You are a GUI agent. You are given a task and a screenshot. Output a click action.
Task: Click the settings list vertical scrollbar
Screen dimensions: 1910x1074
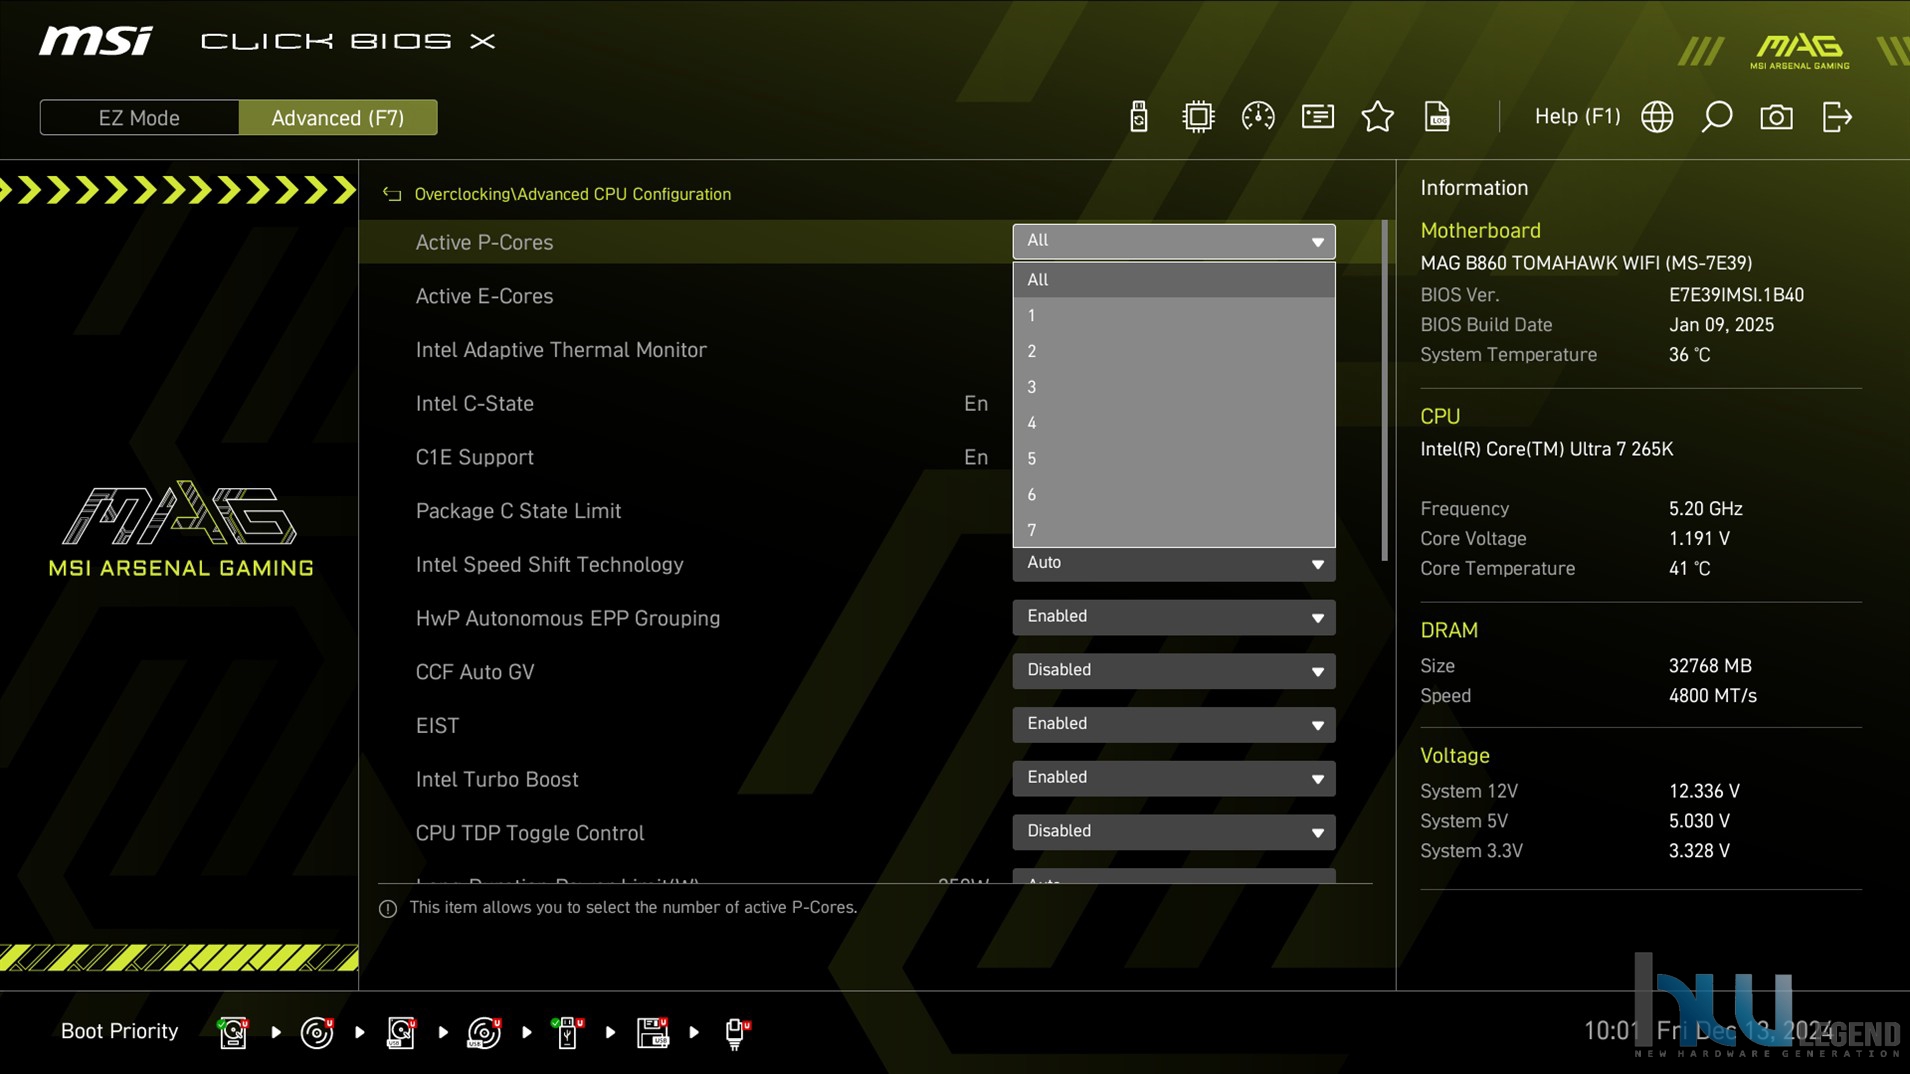1384,390
